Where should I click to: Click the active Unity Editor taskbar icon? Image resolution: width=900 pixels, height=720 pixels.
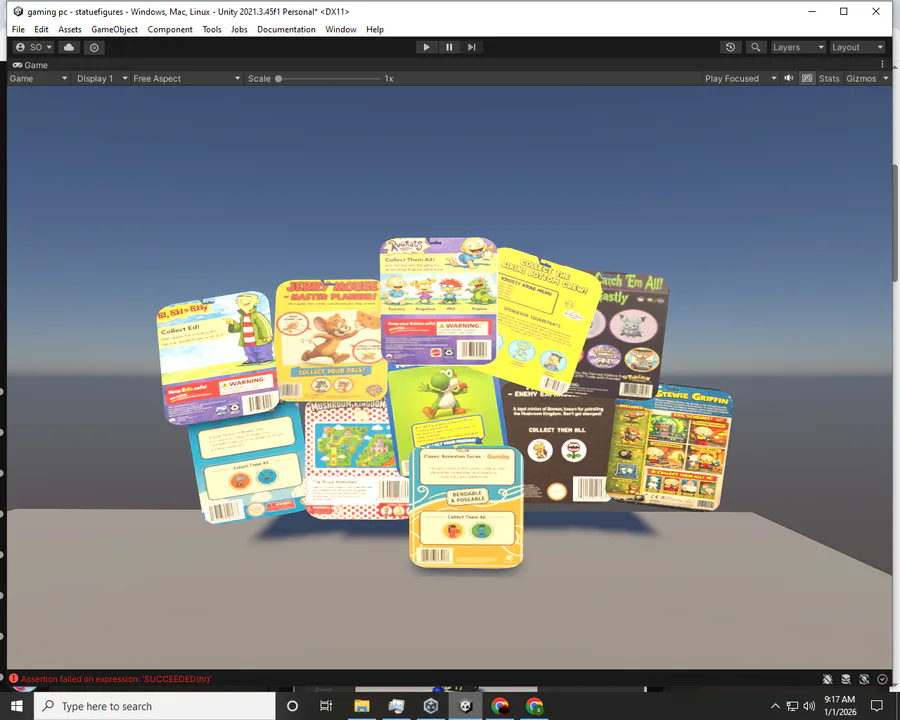465,706
